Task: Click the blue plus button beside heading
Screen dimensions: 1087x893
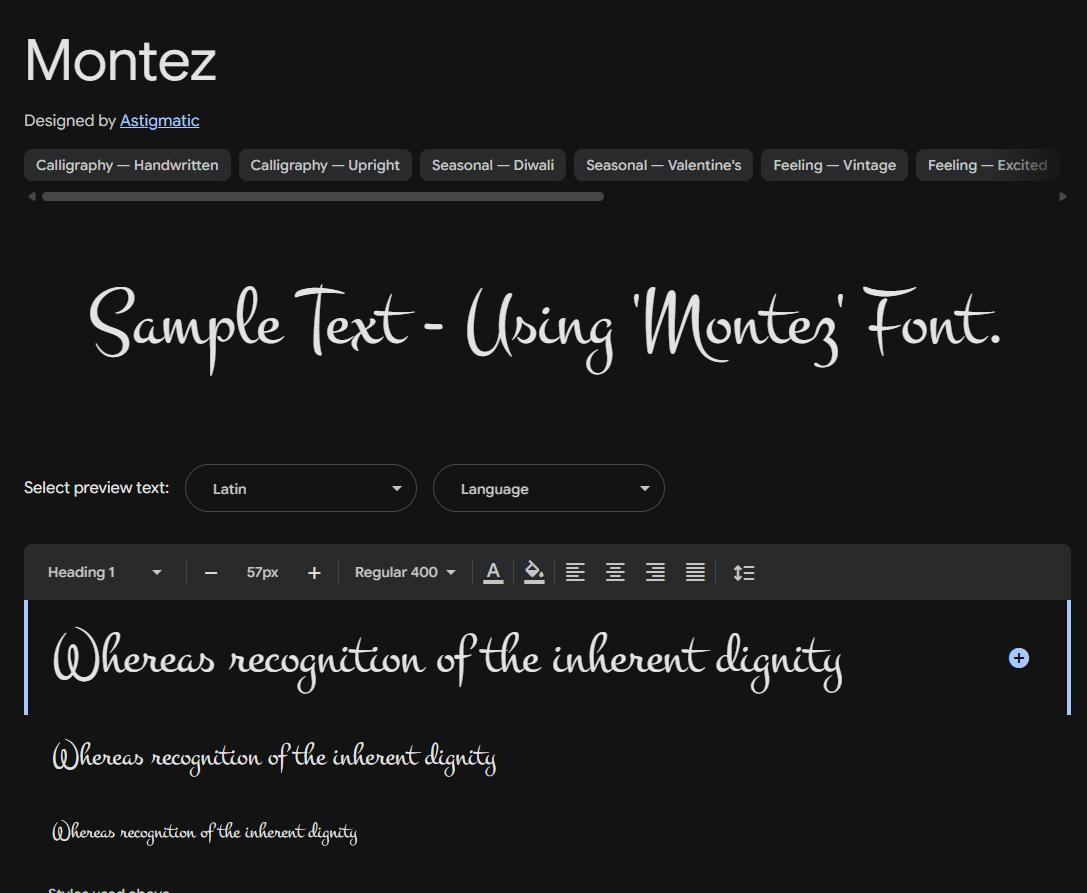Action: [x=1018, y=658]
